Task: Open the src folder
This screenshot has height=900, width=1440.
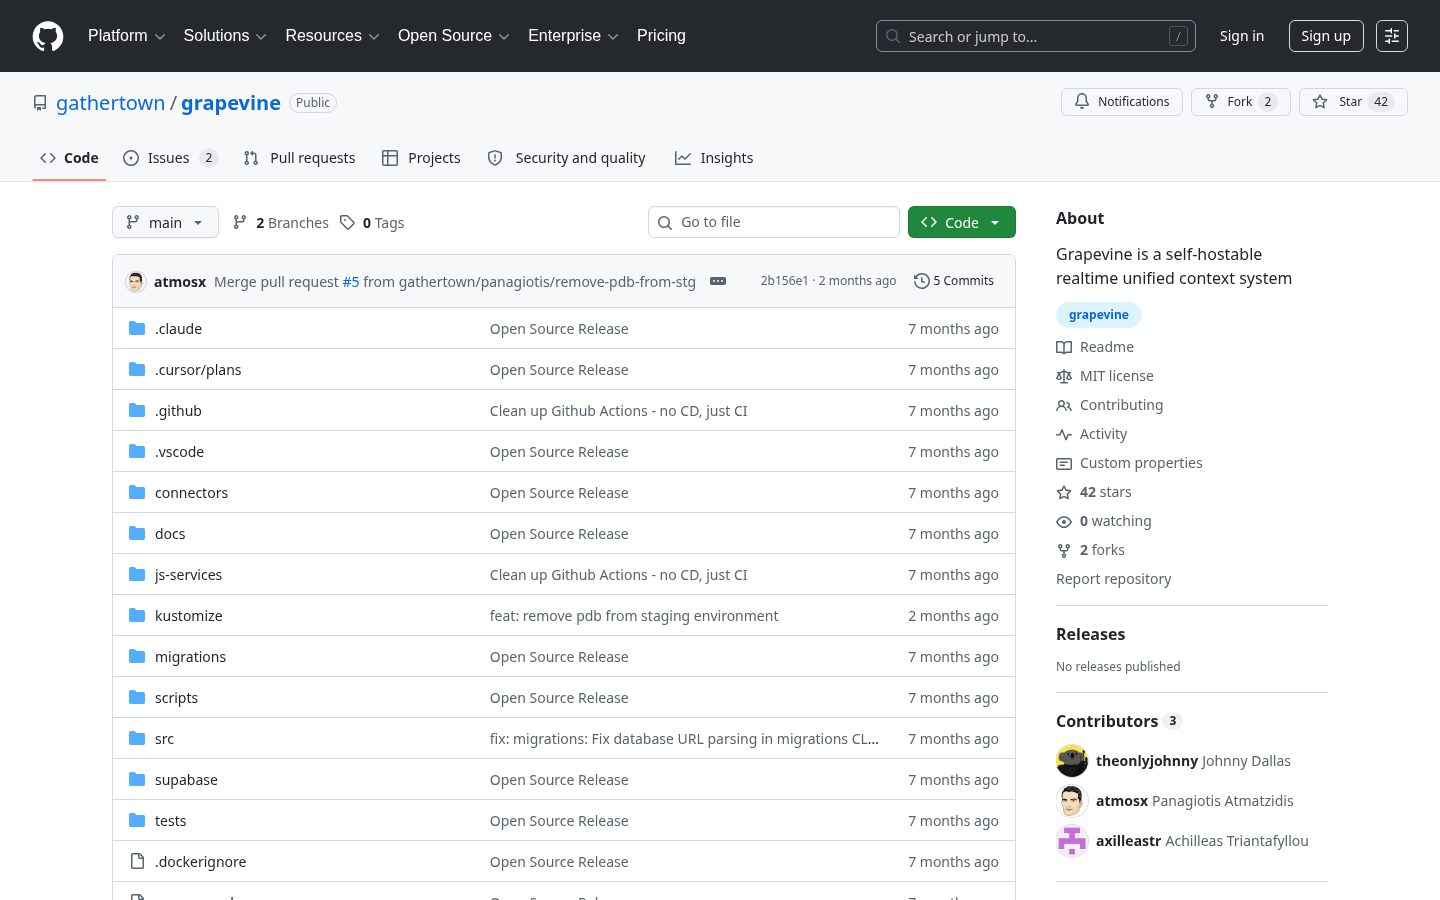Action: (x=164, y=739)
